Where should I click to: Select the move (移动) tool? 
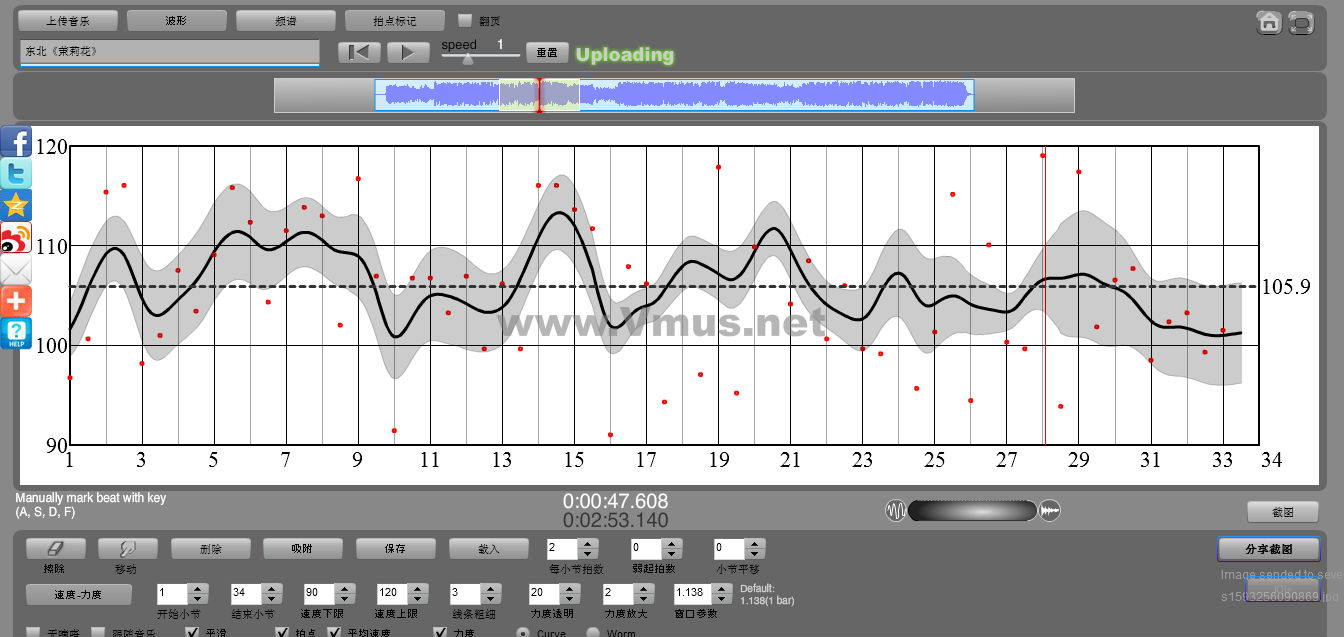point(126,548)
